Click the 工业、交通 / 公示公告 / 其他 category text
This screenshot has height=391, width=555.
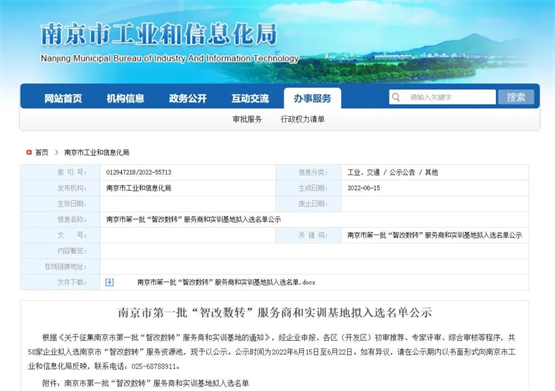point(393,172)
